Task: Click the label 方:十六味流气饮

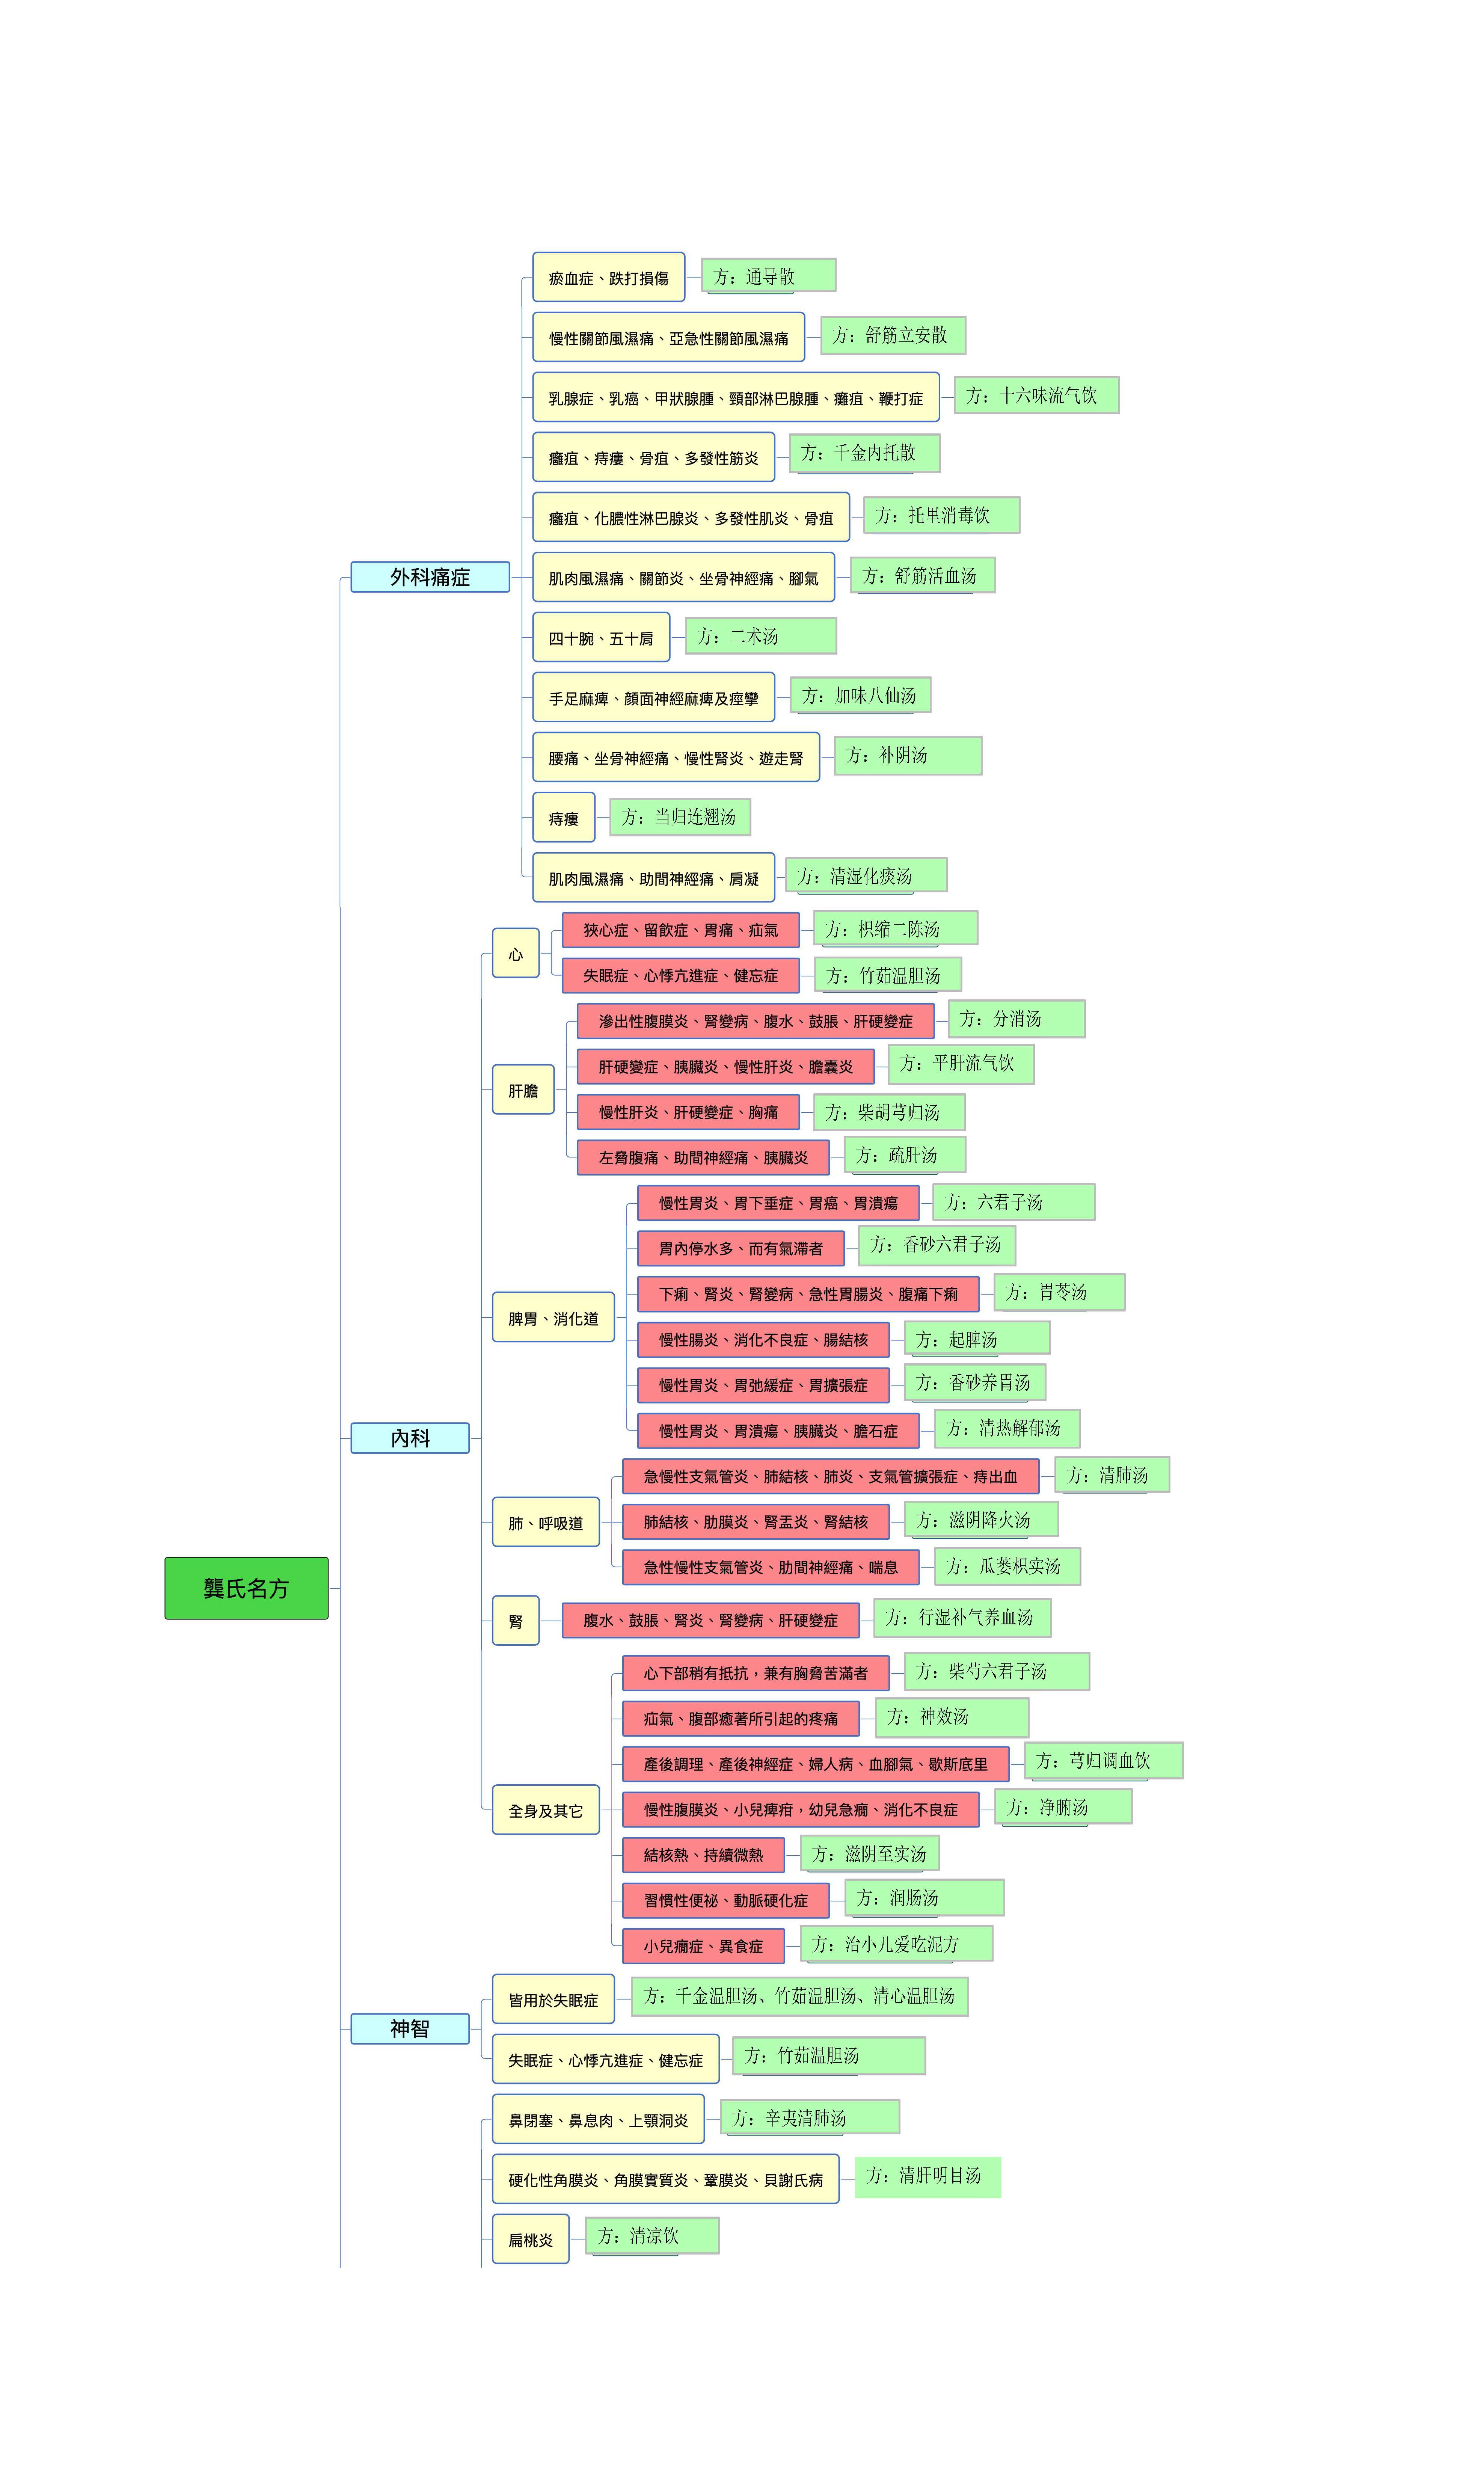Action: click(1037, 395)
